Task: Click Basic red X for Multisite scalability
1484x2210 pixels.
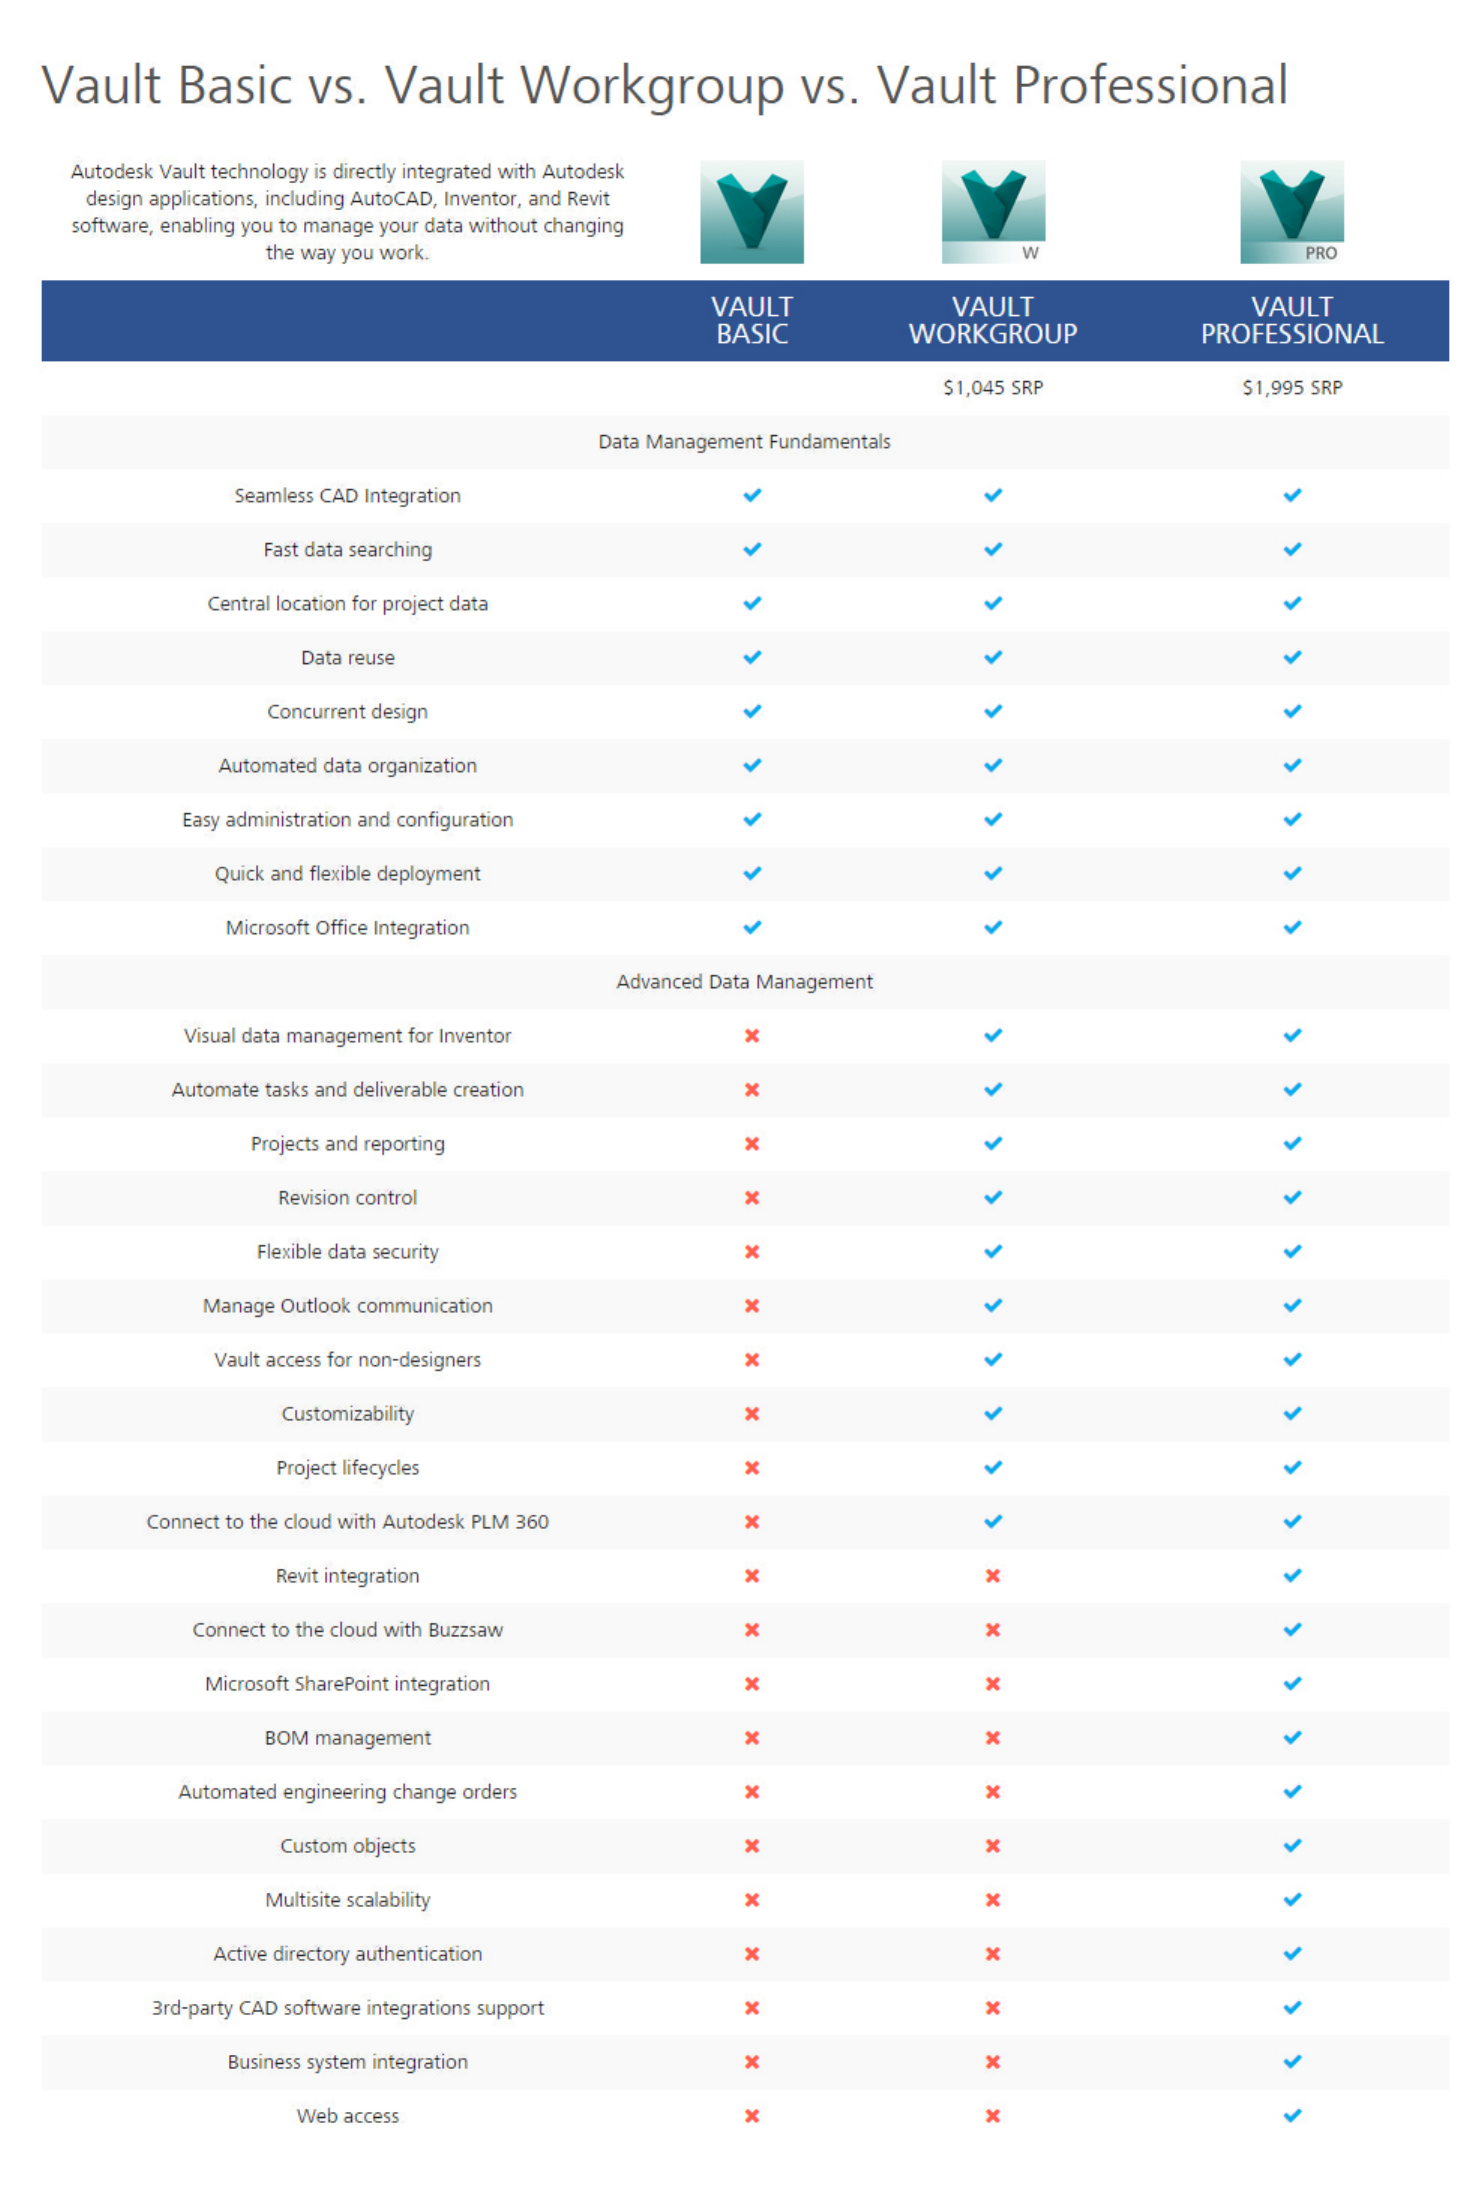Action: tap(752, 1899)
